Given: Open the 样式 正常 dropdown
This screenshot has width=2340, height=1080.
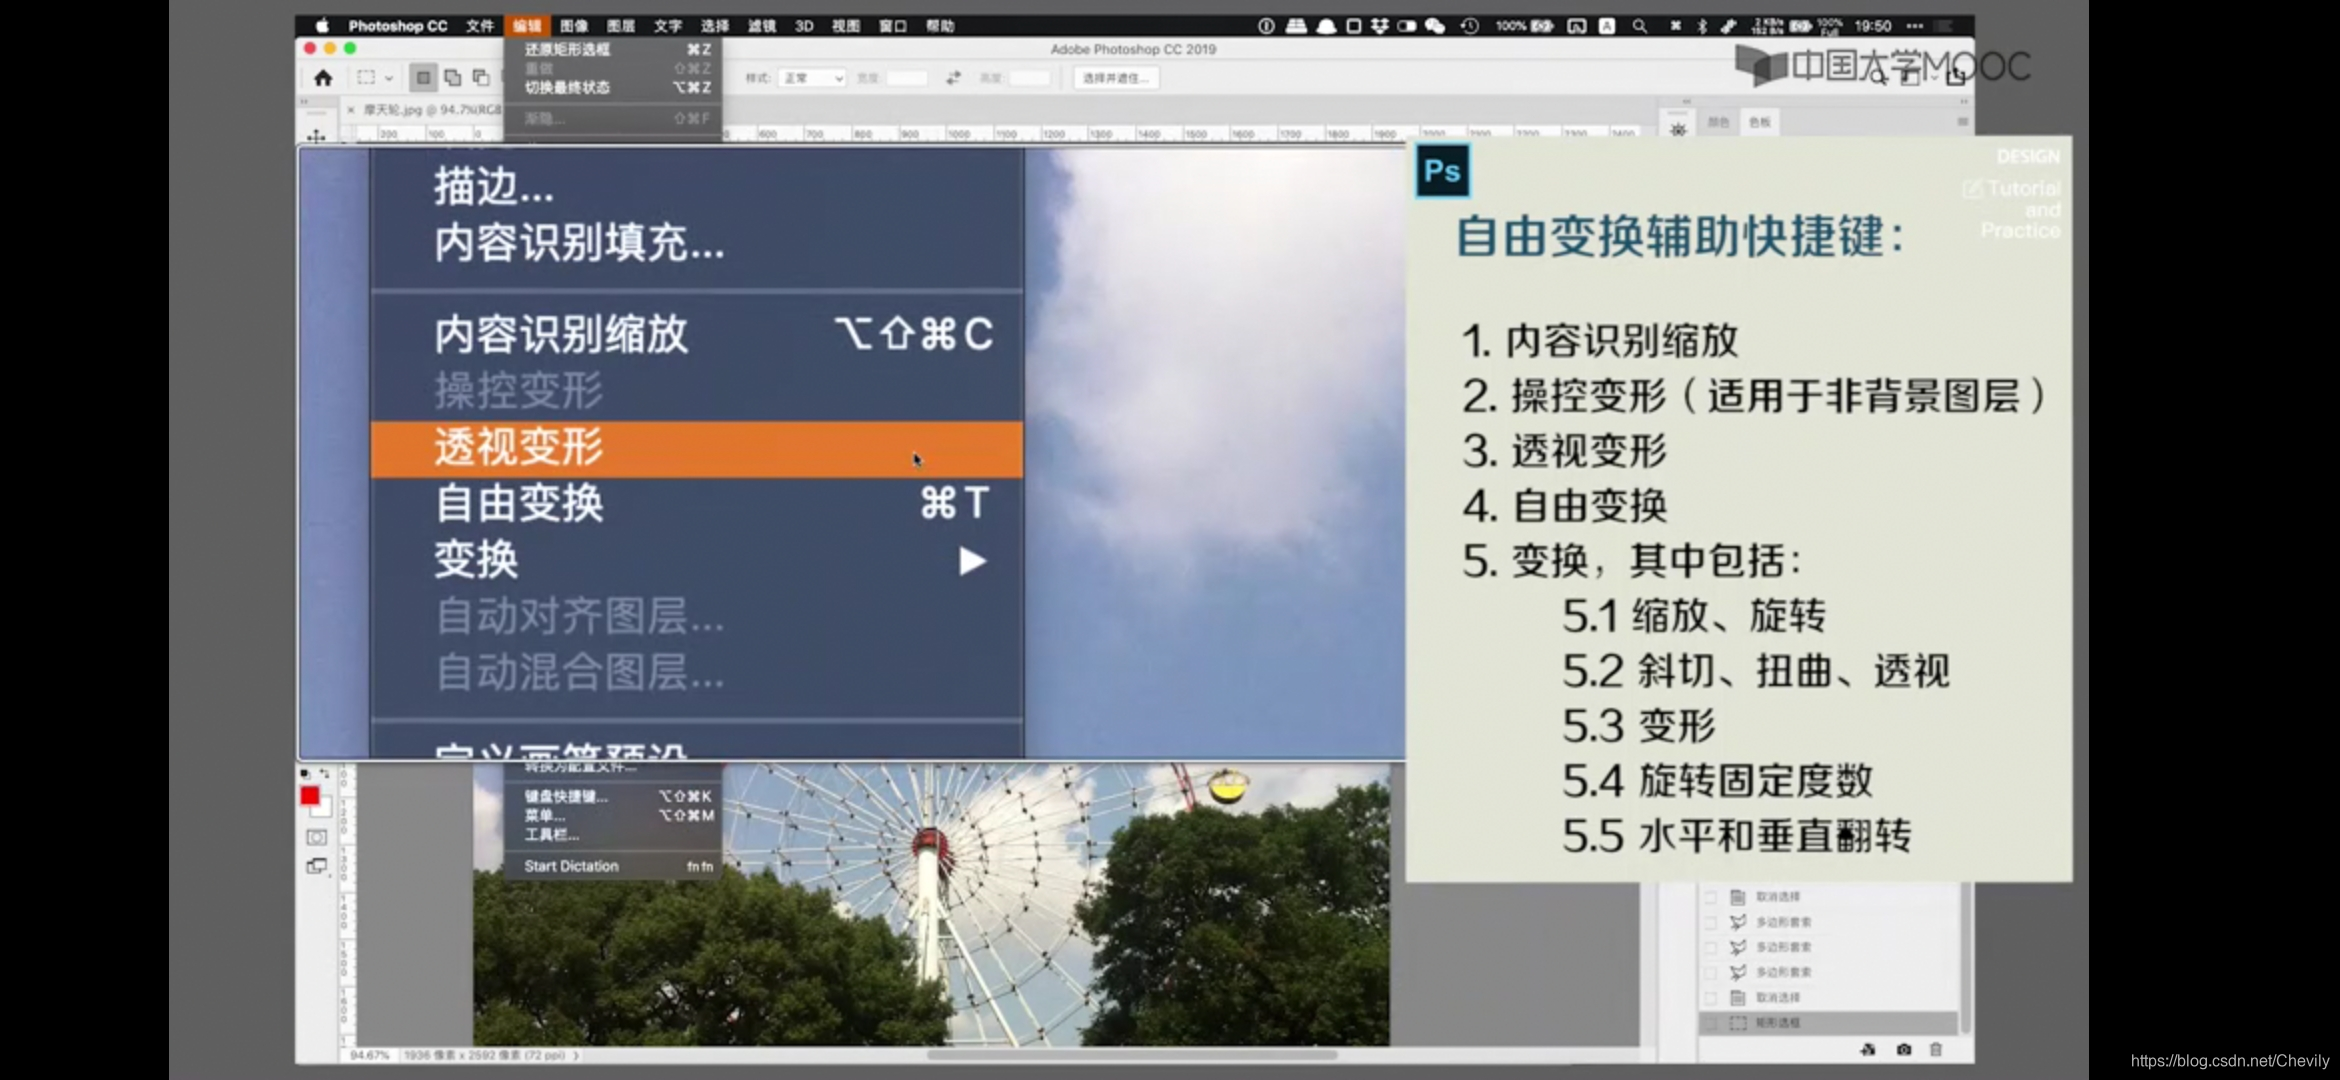Looking at the screenshot, I should click(x=814, y=78).
